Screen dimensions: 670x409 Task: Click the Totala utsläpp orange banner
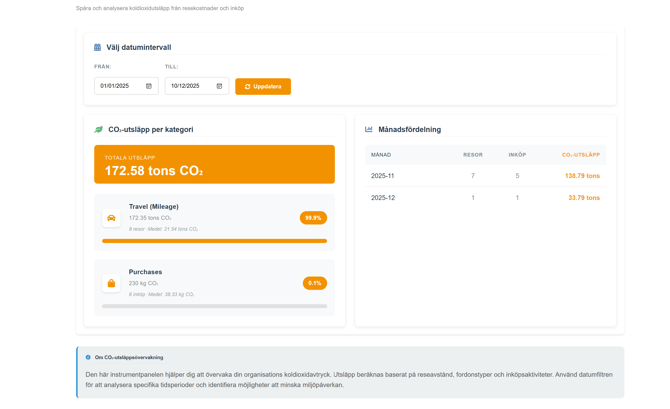point(214,165)
